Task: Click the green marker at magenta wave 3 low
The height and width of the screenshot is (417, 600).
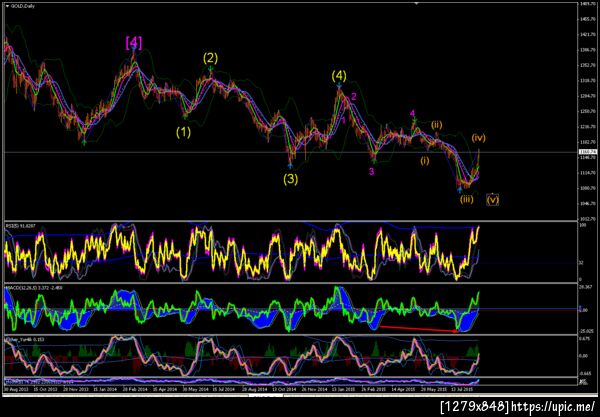Action: (374, 161)
